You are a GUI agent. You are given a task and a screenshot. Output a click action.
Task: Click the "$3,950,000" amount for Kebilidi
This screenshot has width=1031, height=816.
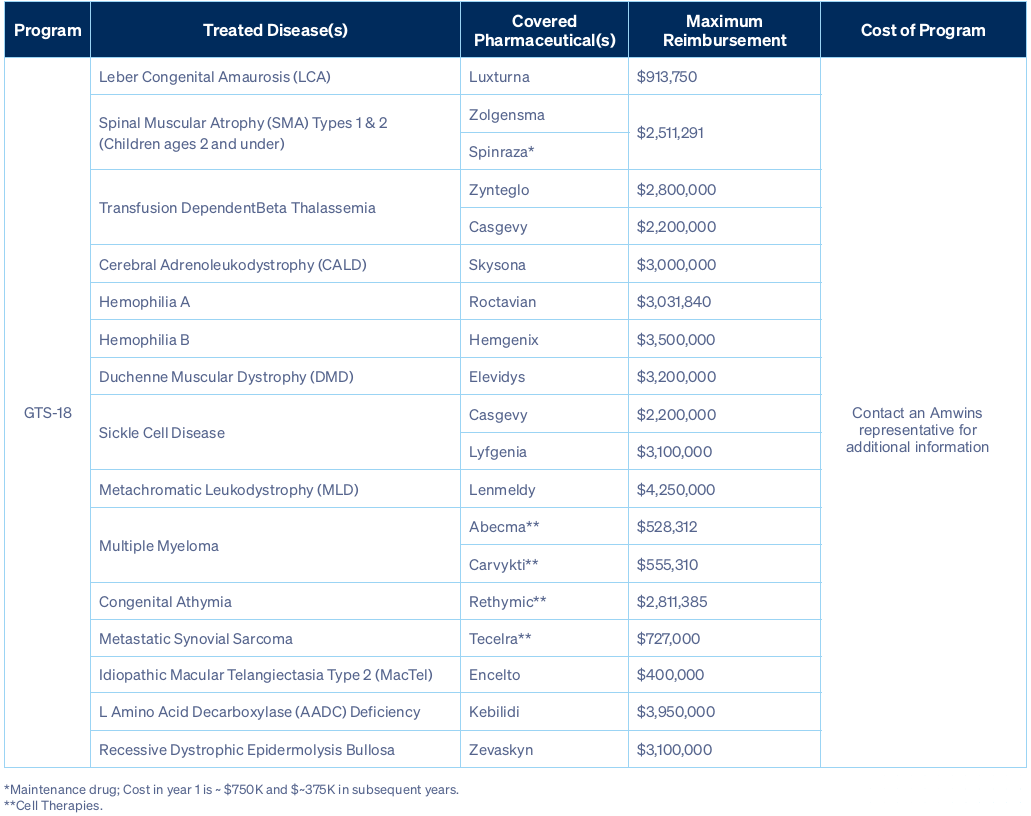676,711
